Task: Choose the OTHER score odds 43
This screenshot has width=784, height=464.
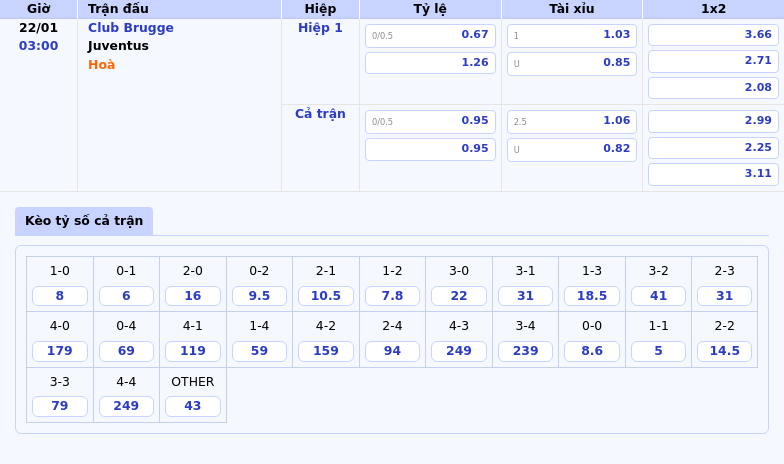Action: pos(193,406)
